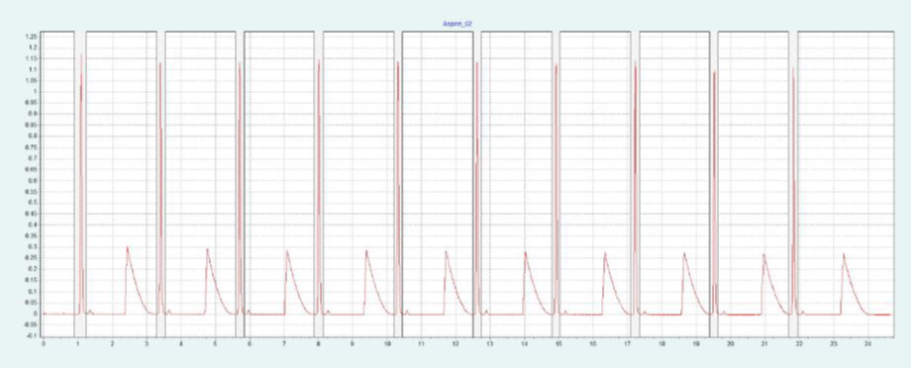
Task: Click the gray gap band near time 3.4
Action: (x=160, y=184)
